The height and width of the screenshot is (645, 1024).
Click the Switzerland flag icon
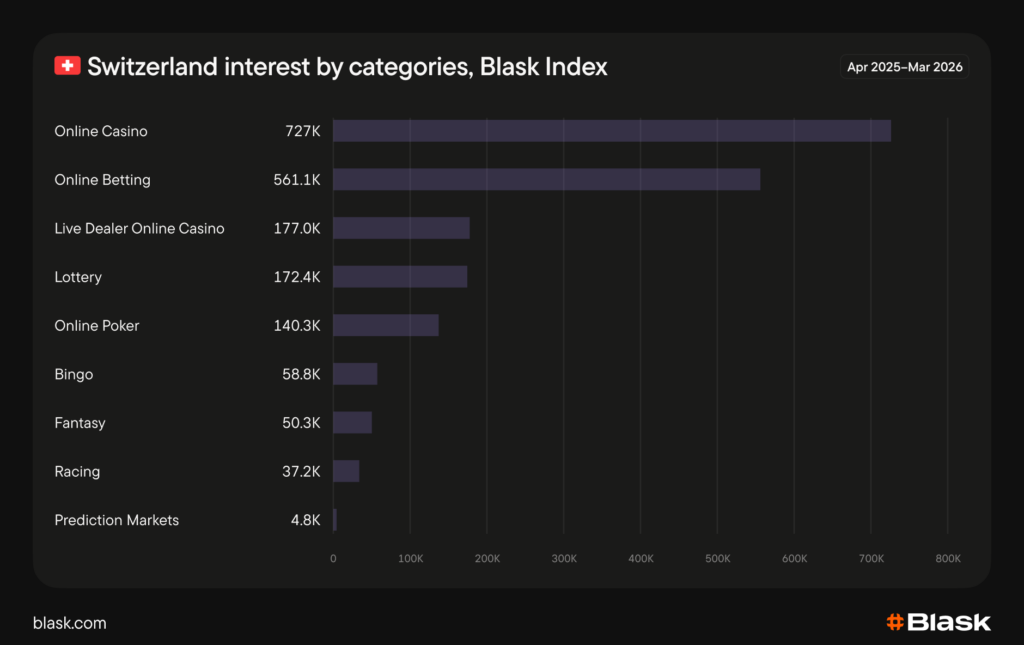67,66
